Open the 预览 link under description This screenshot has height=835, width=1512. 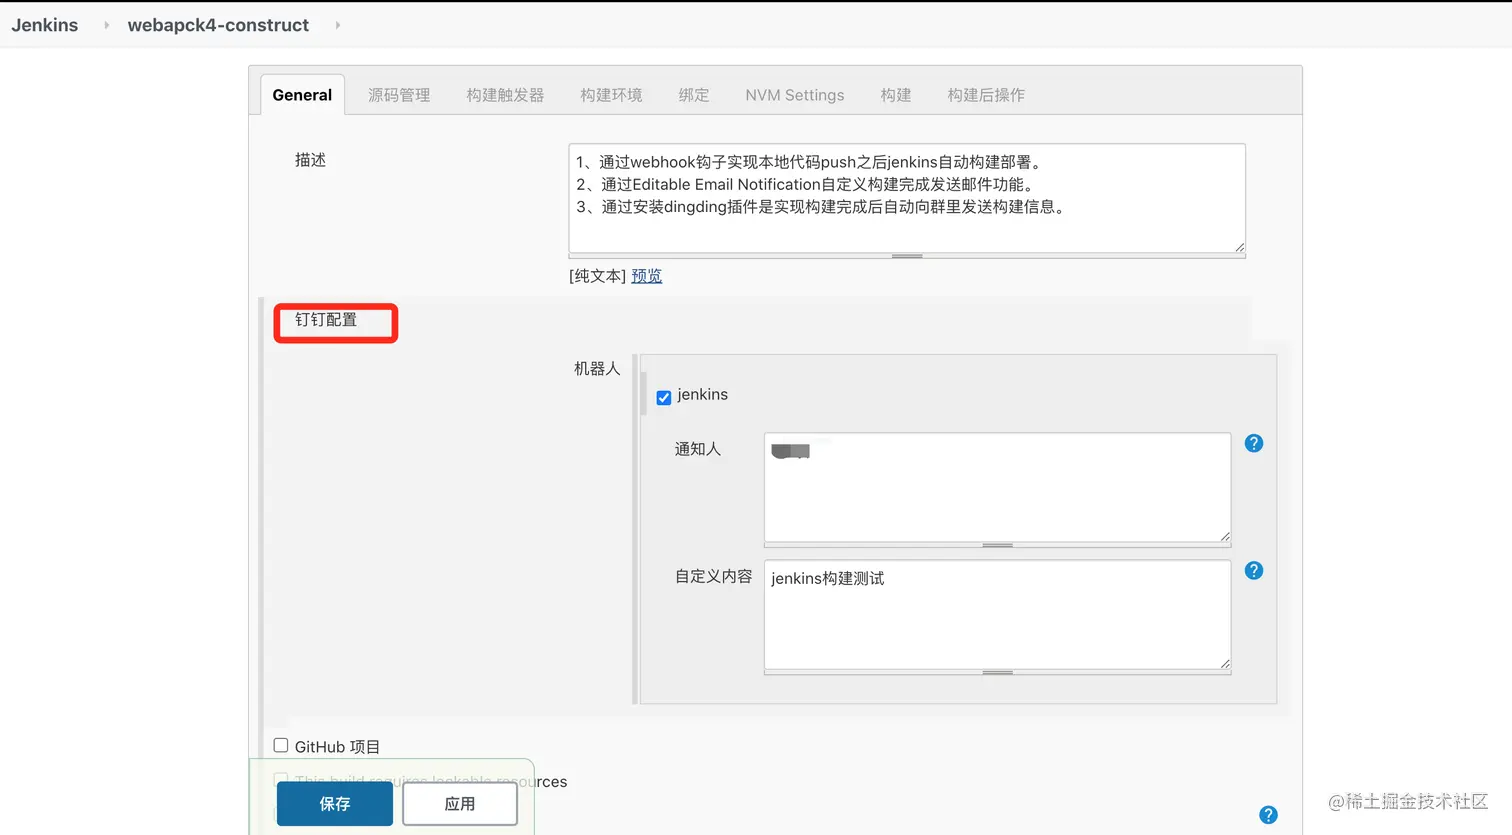(x=646, y=276)
